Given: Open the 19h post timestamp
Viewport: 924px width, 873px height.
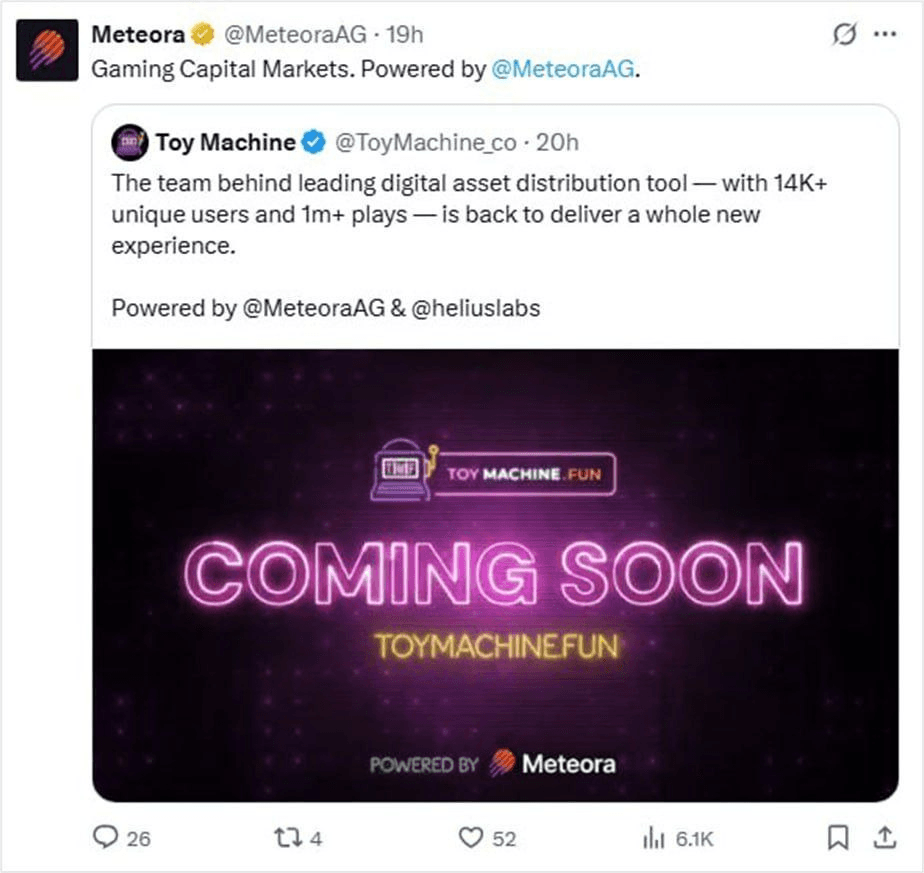Looking at the screenshot, I should pos(405,35).
